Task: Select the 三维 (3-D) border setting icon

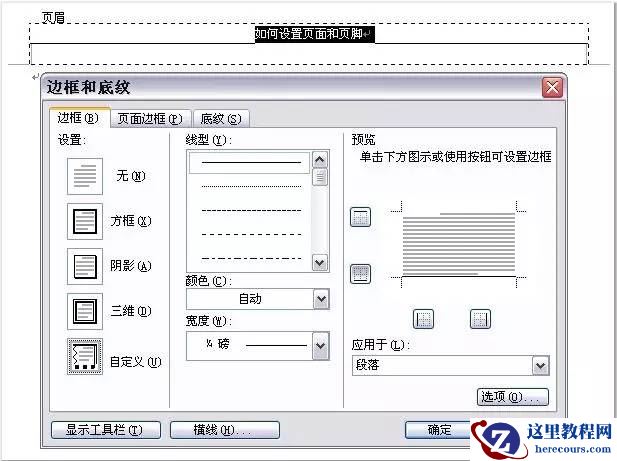Action: [85, 311]
